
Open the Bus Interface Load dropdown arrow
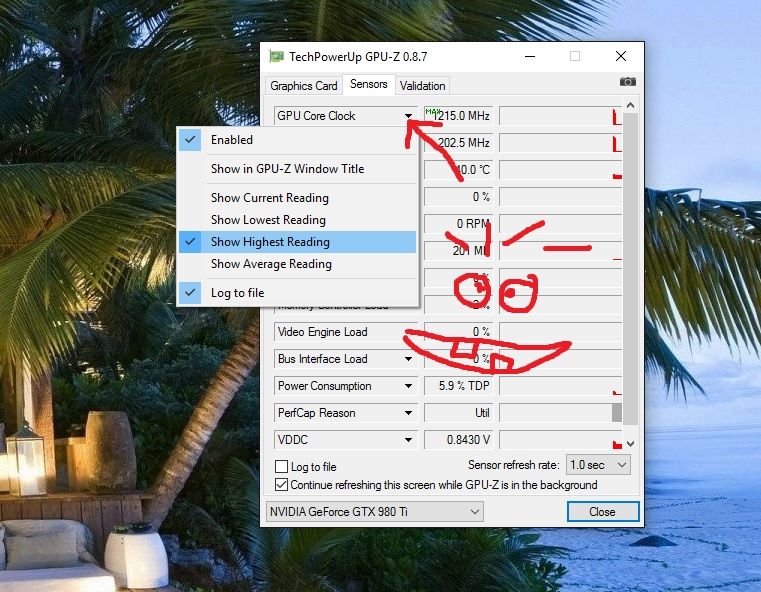[x=409, y=359]
